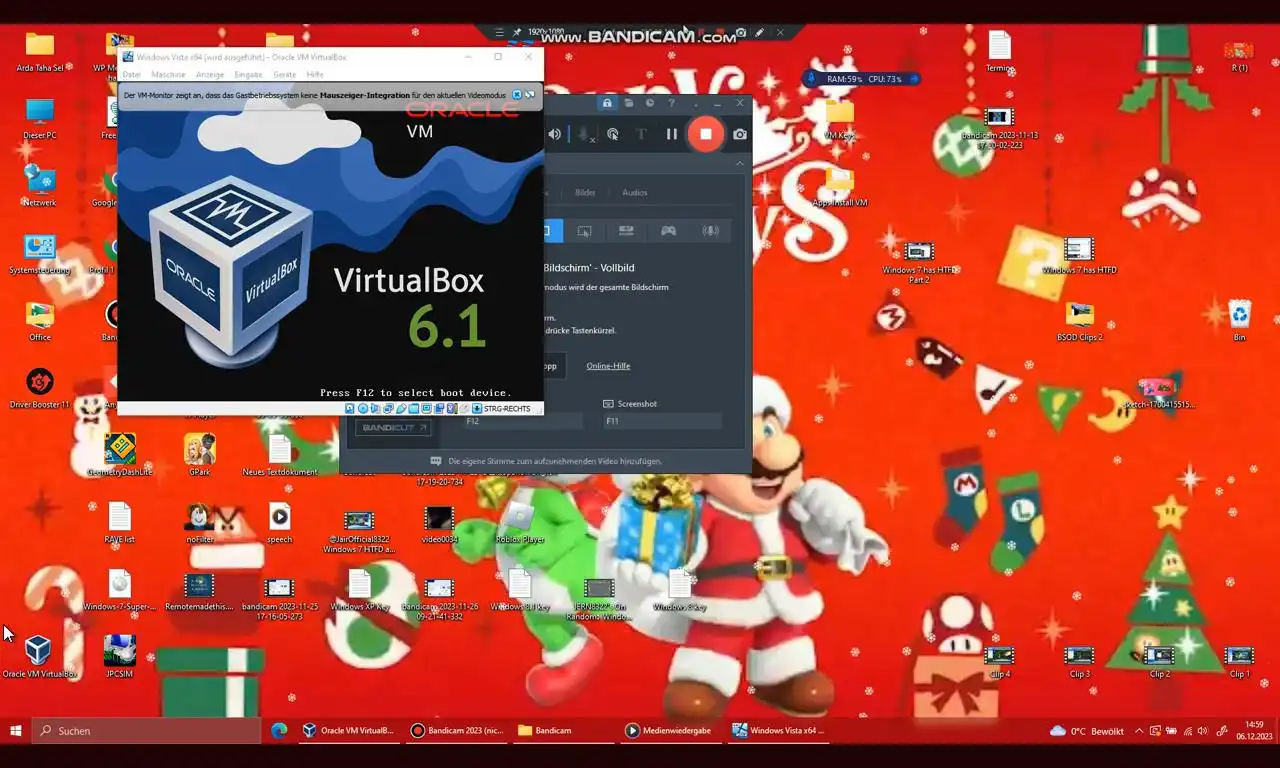Stop the Bandicam recording with the red button
The width and height of the screenshot is (1280, 768).
tap(705, 133)
